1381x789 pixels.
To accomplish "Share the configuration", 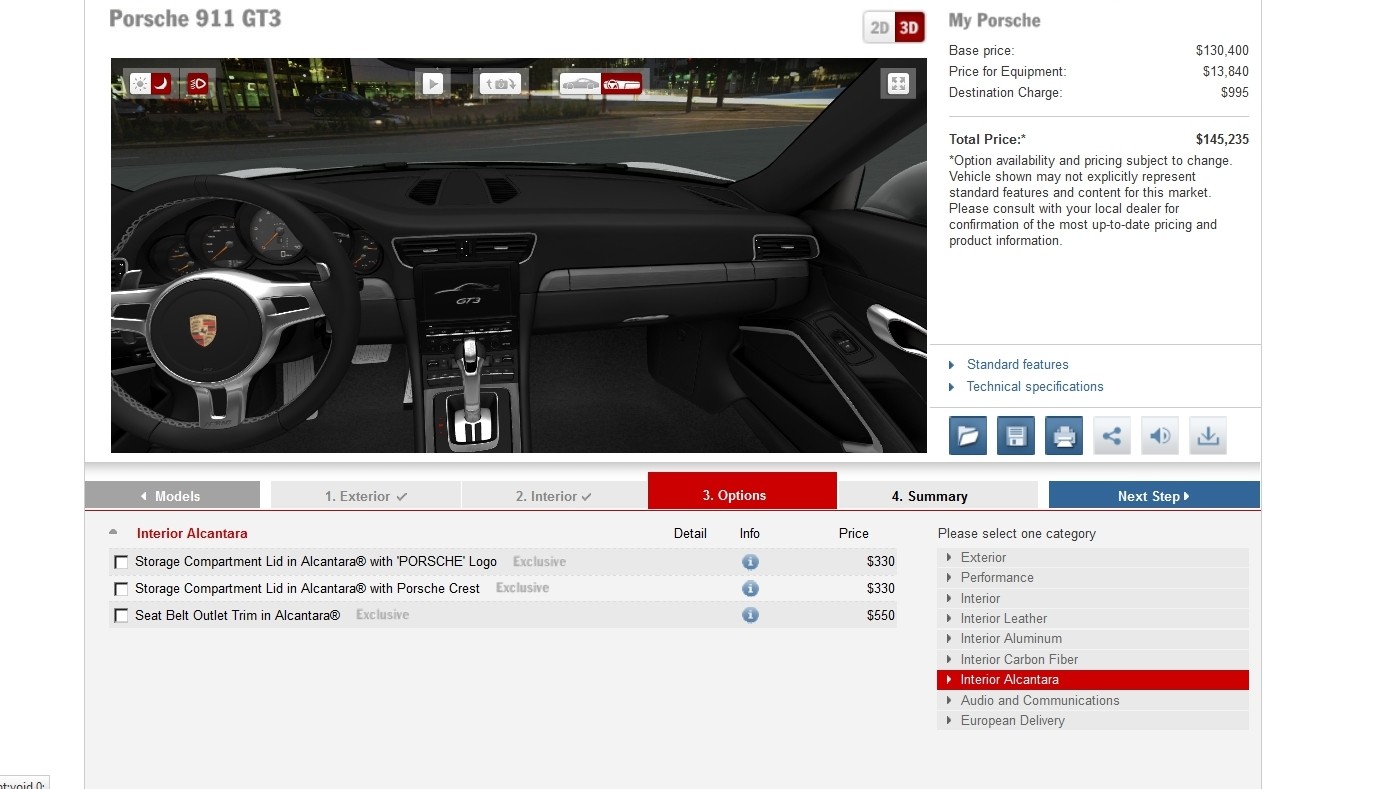I will tap(1112, 436).
